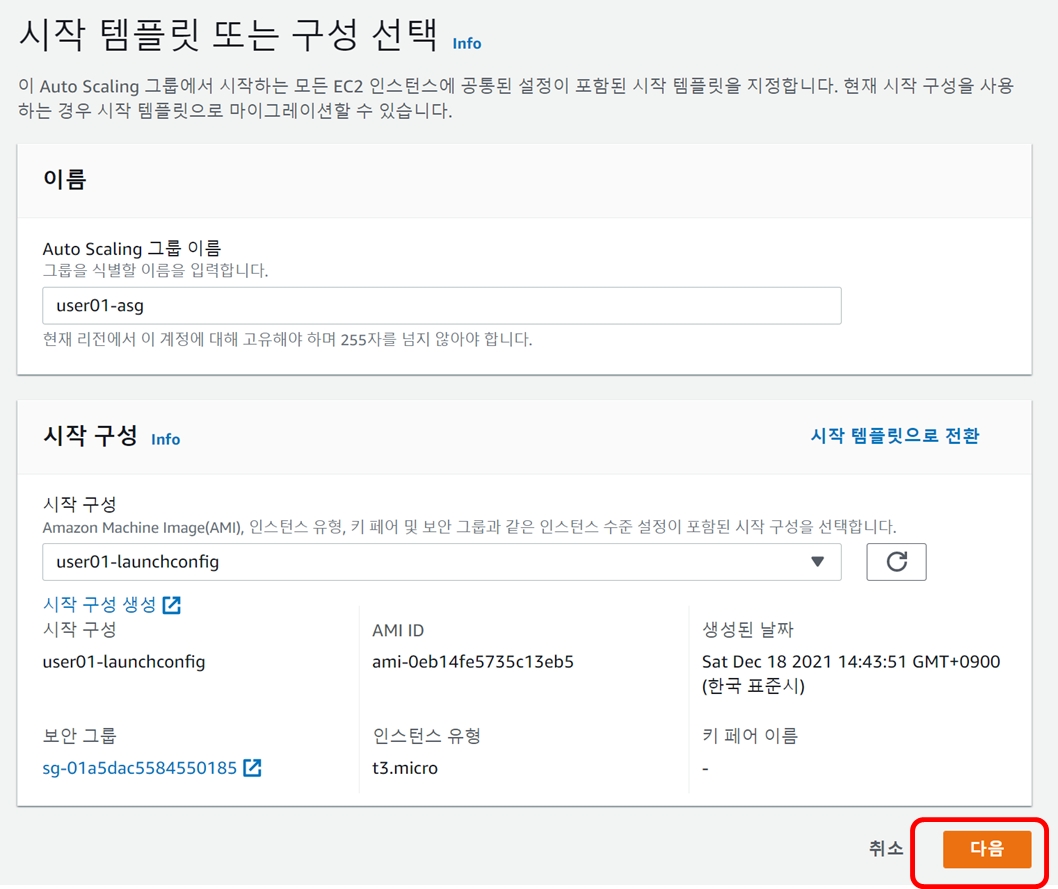Click the 키 페어 이름 label

pyautogui.click(x=750, y=736)
